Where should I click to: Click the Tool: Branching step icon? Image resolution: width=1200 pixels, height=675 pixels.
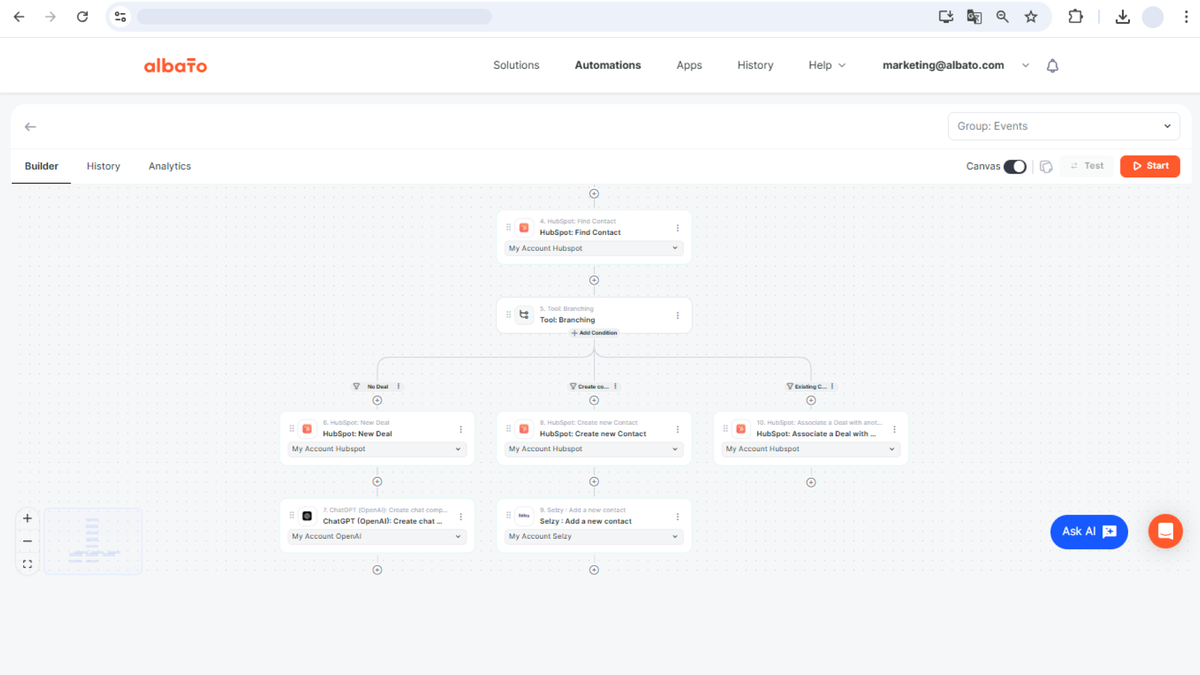(x=524, y=314)
